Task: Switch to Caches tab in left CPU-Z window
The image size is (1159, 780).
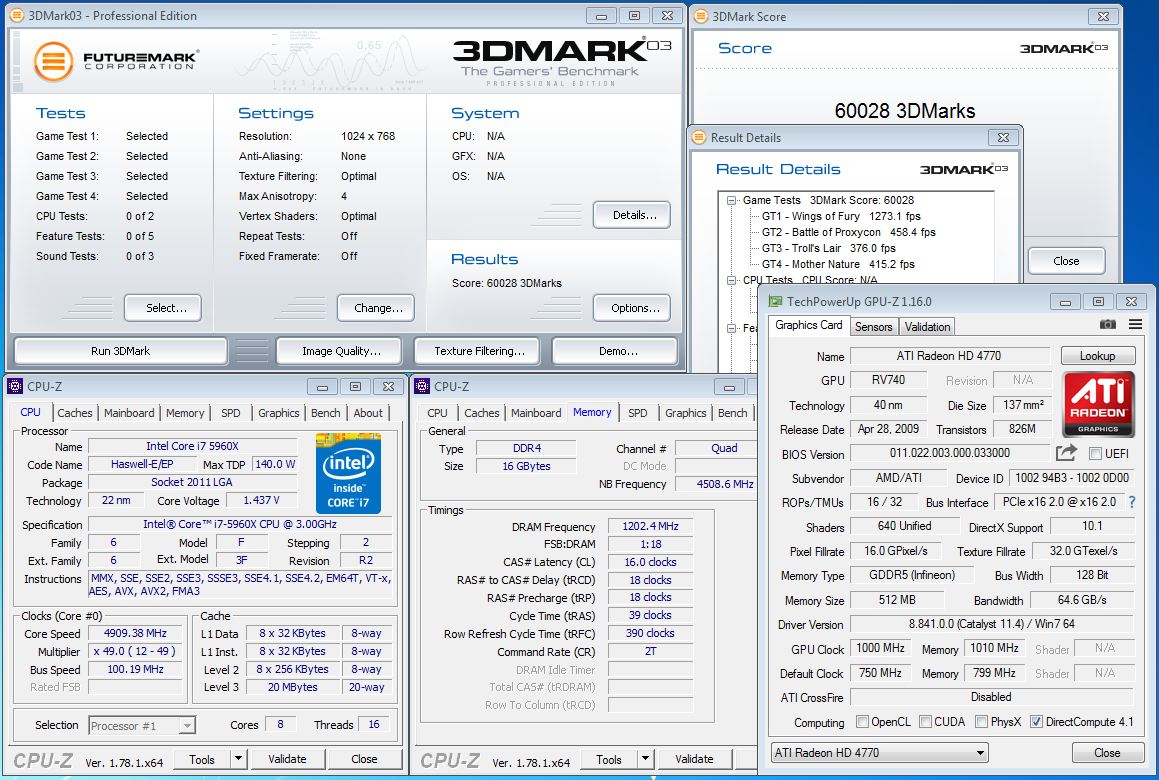Action: tap(75, 413)
